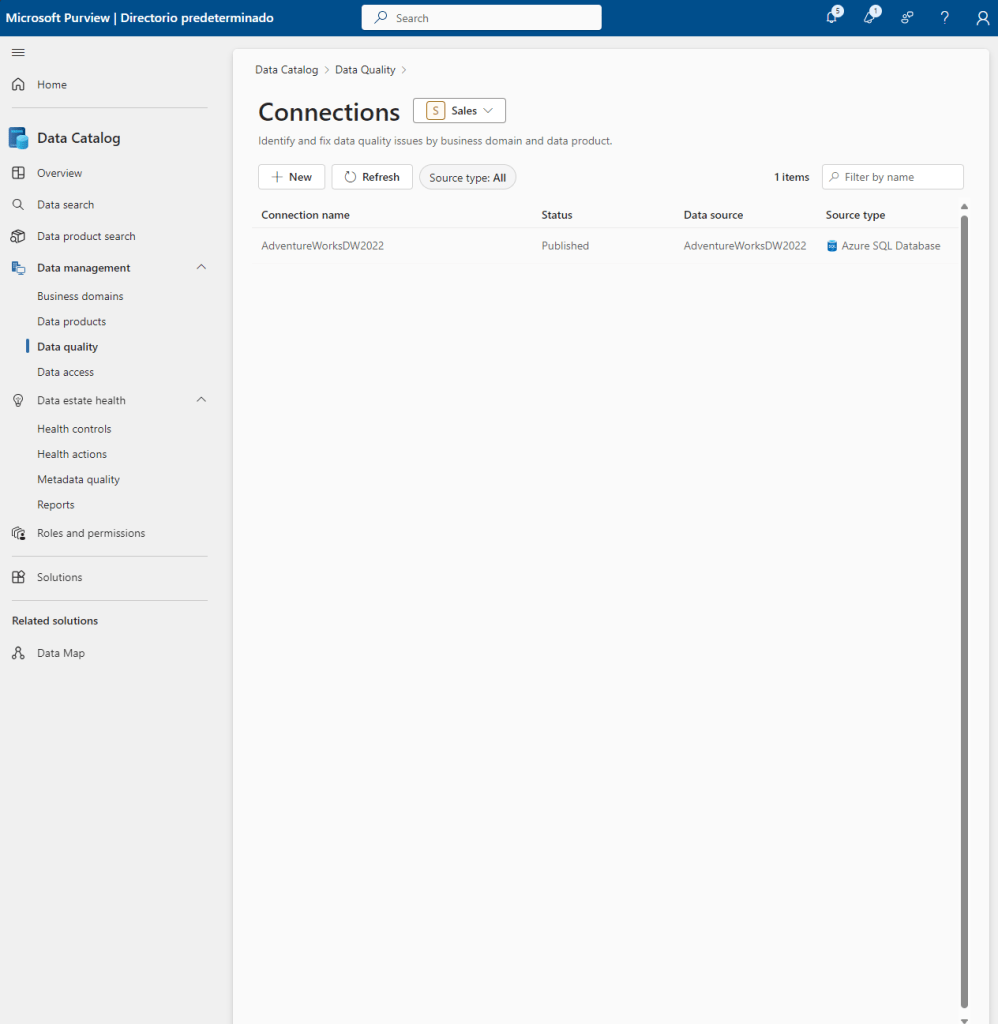
Task: Click the Solutions grid icon
Action: 18,577
